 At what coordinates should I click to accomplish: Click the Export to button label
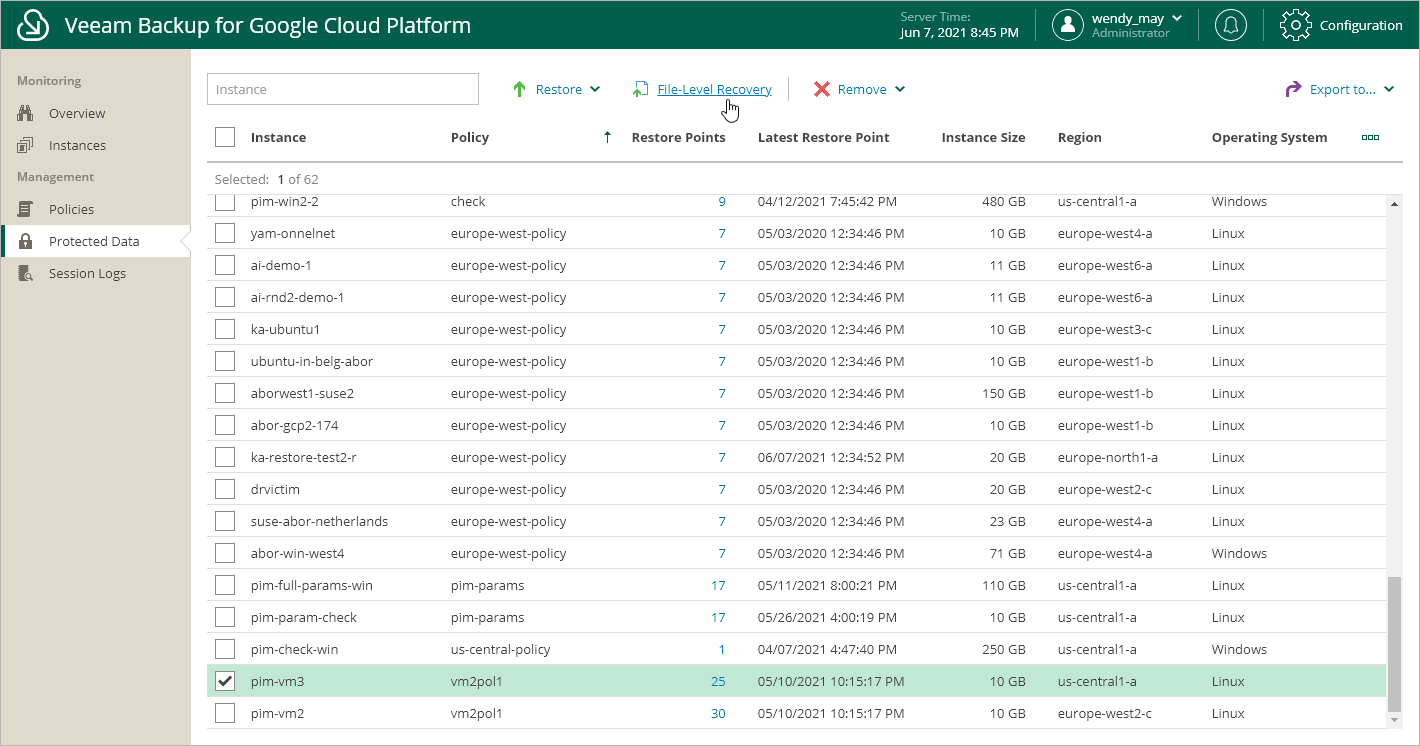tap(1343, 89)
